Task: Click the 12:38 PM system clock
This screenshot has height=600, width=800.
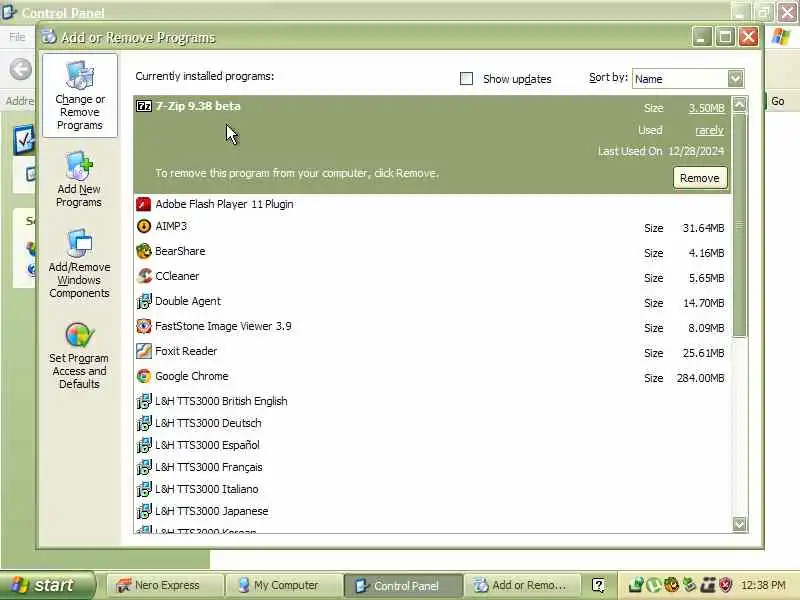Action: [x=763, y=585]
